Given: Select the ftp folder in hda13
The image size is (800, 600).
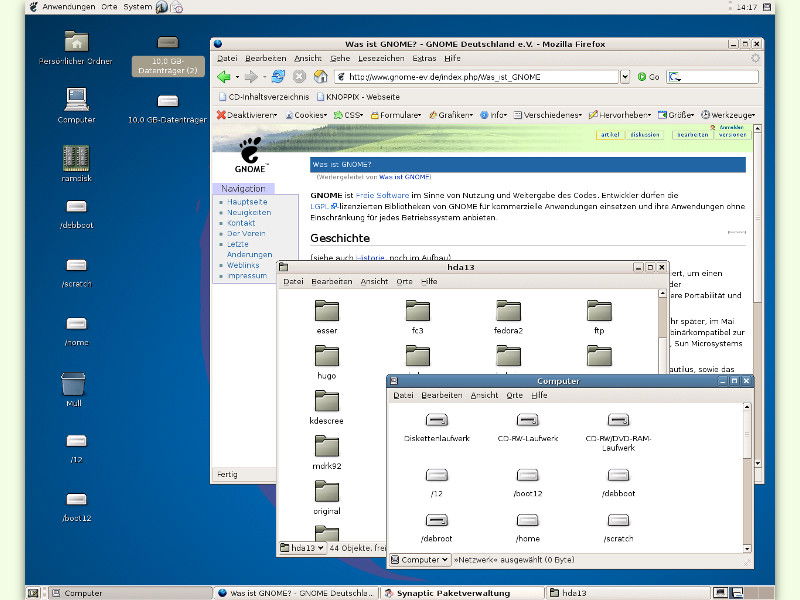Looking at the screenshot, I should 599,317.
